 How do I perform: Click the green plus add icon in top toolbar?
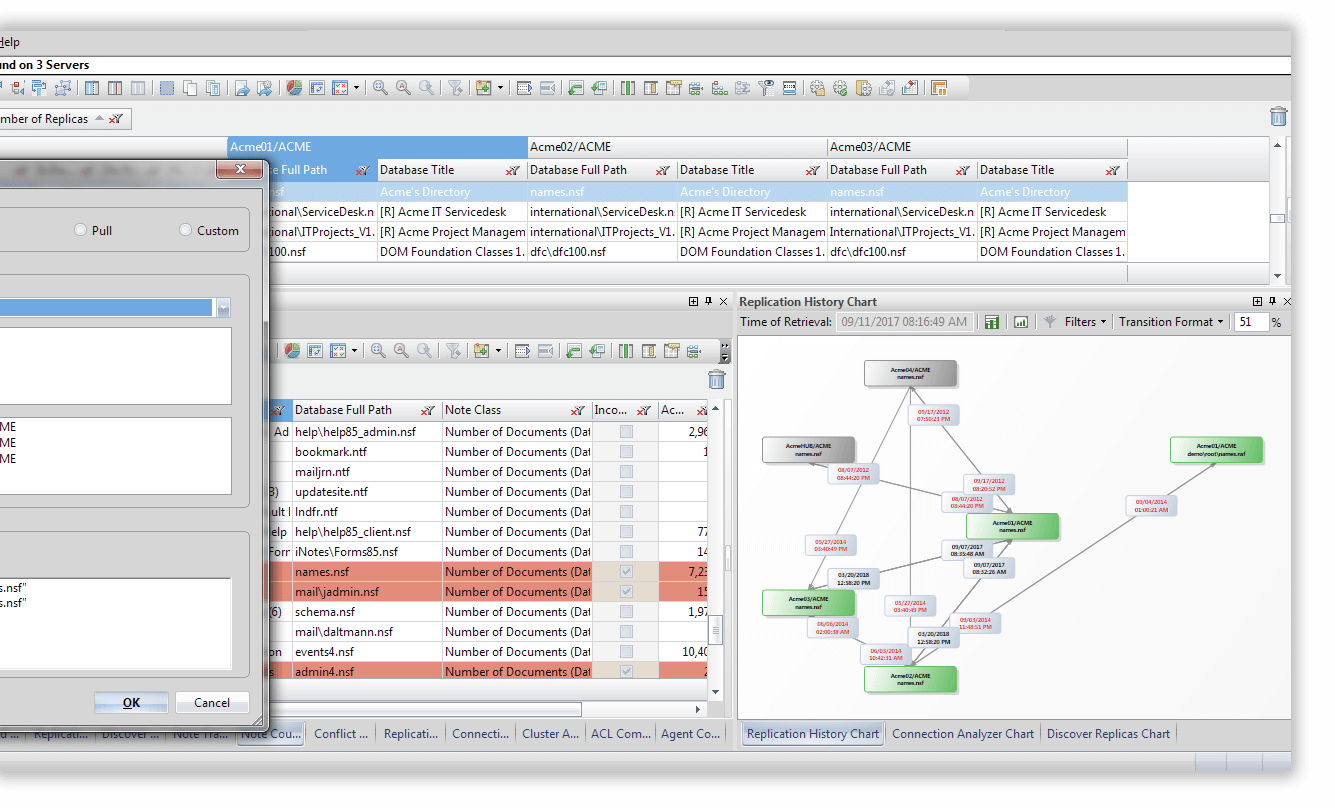(x=484, y=87)
